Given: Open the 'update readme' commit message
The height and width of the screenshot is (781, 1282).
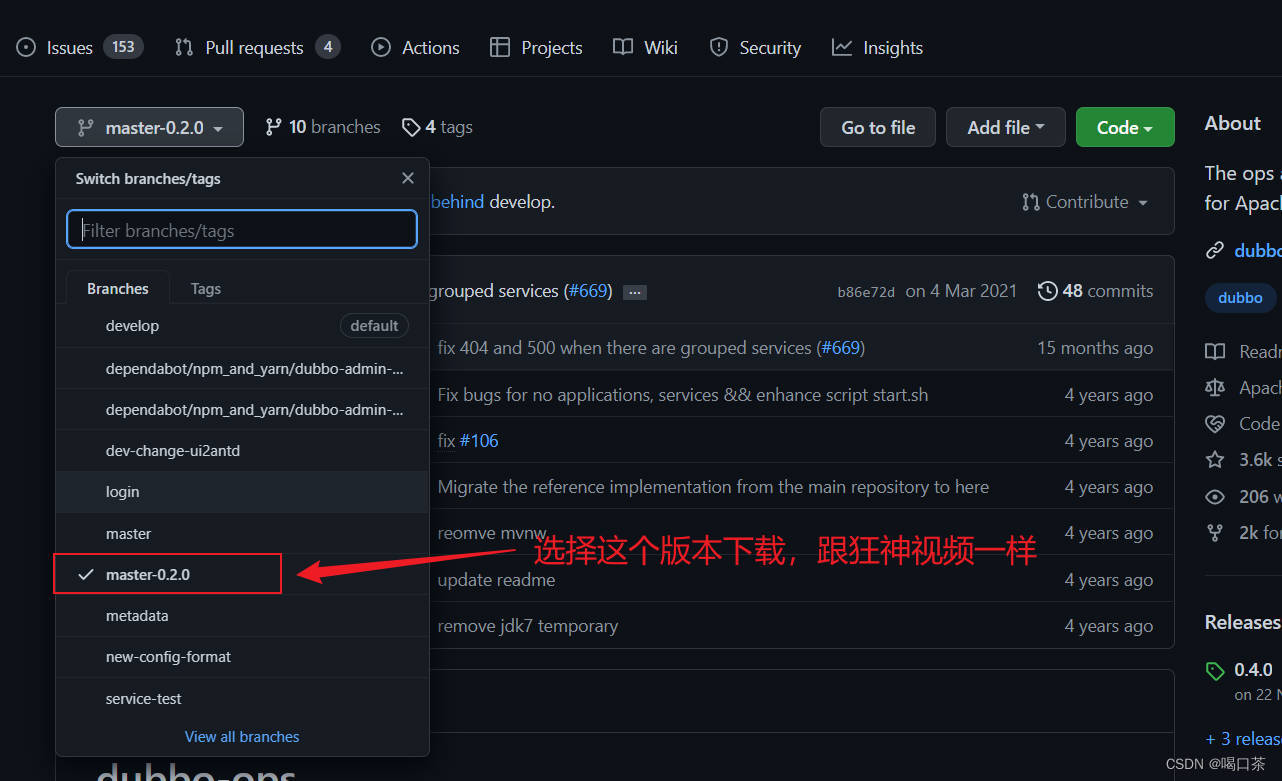Looking at the screenshot, I should tap(496, 580).
